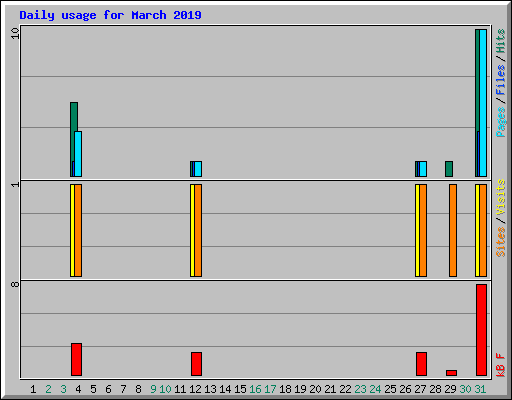Click green weekend day label '24'

click(x=375, y=389)
